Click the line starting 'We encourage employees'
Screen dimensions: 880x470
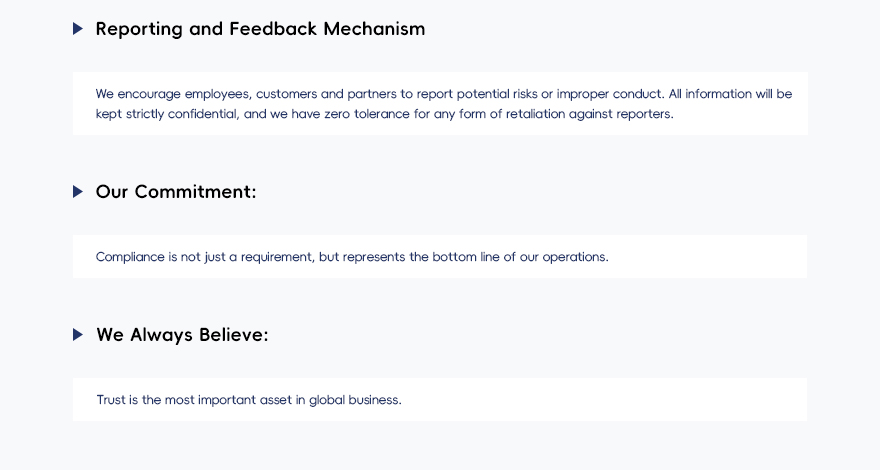pyautogui.click(x=443, y=94)
